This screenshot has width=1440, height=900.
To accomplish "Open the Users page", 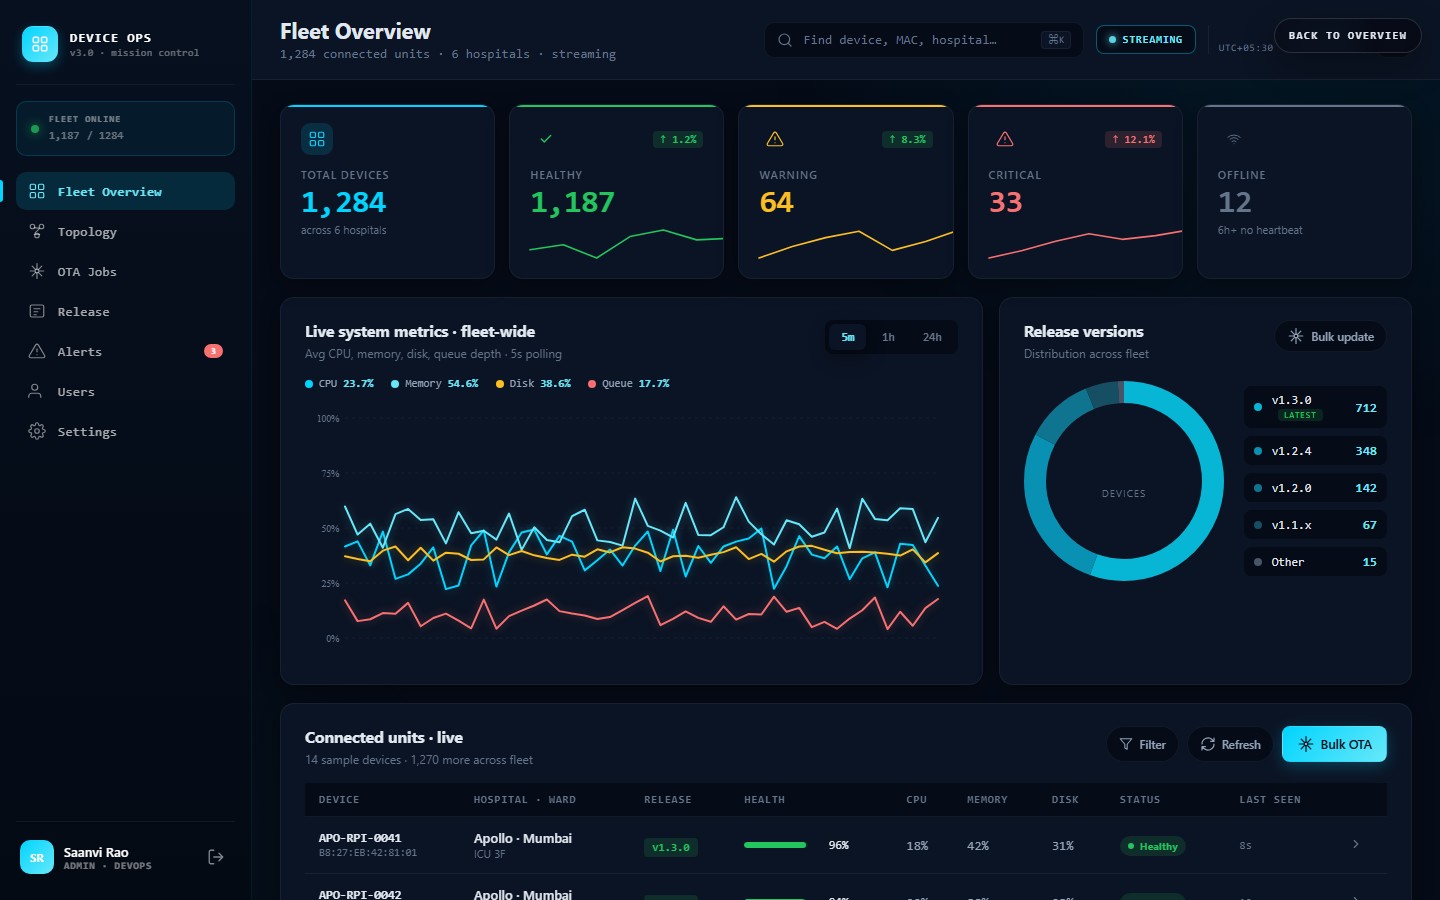I will coord(125,391).
